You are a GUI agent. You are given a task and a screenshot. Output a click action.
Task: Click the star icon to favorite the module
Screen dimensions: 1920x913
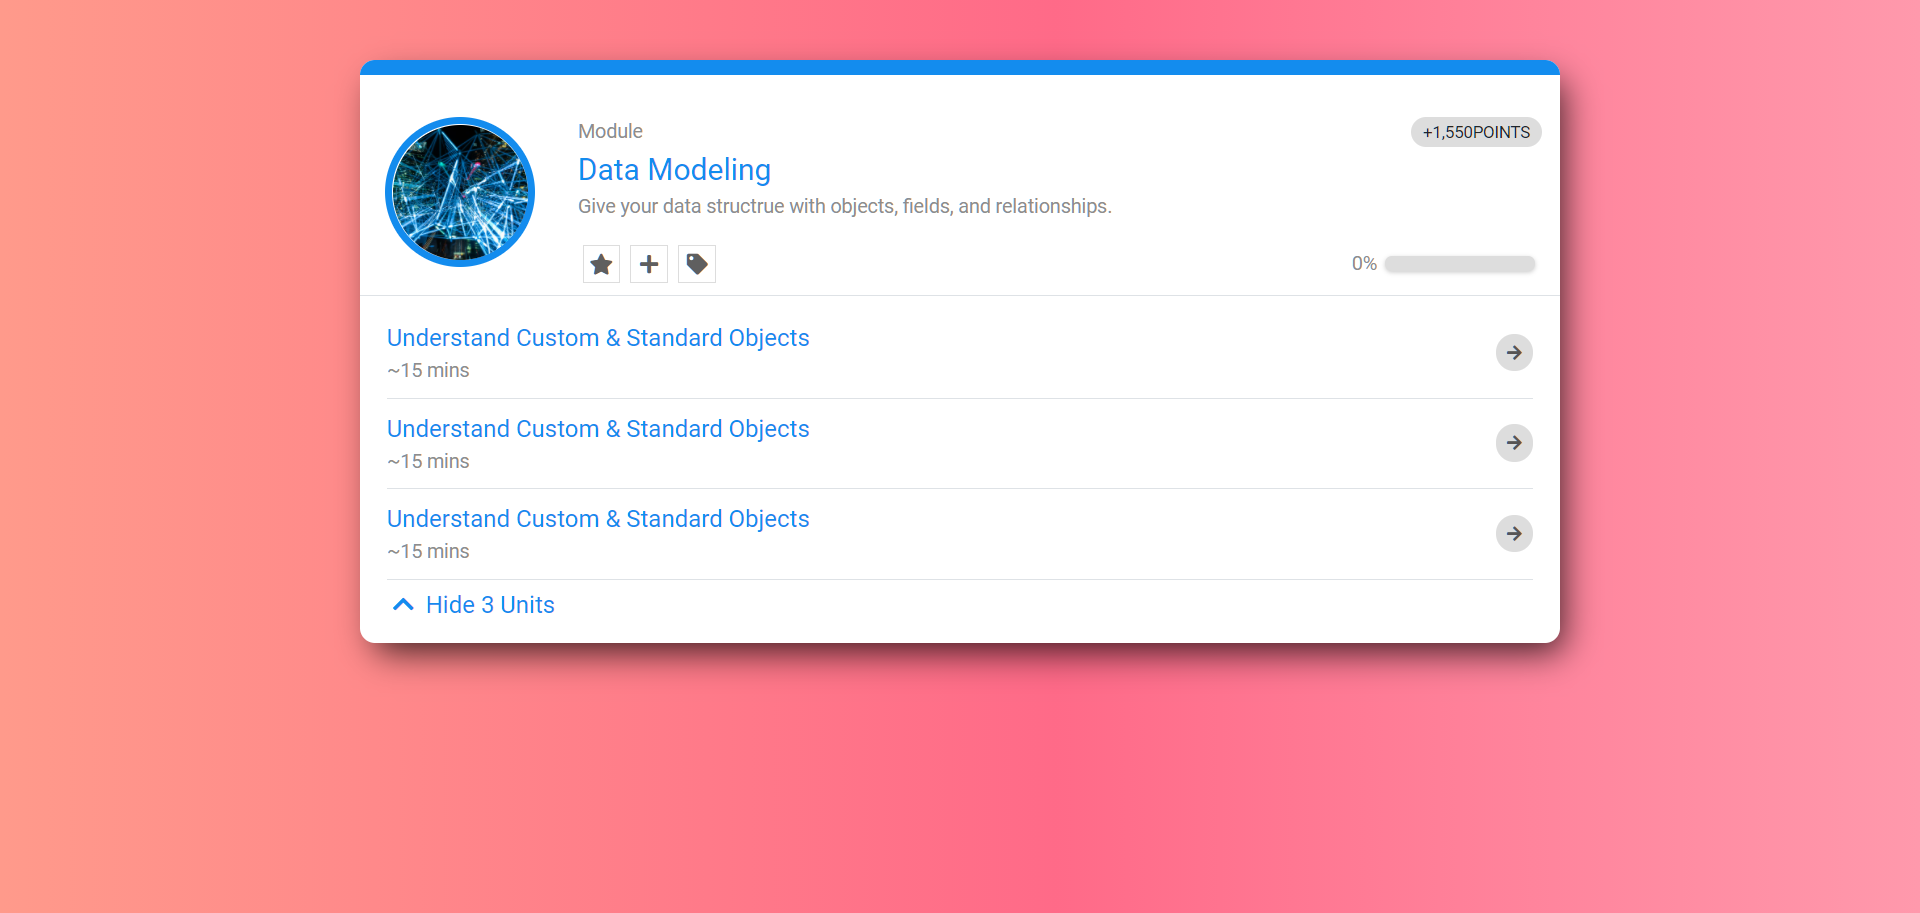point(600,263)
